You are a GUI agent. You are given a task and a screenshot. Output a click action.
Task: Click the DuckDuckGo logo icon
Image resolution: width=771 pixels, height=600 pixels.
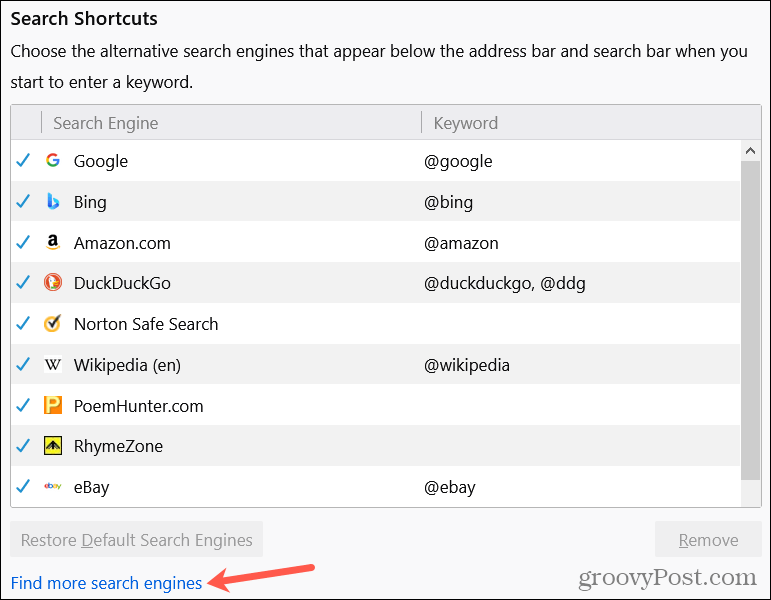(x=53, y=283)
